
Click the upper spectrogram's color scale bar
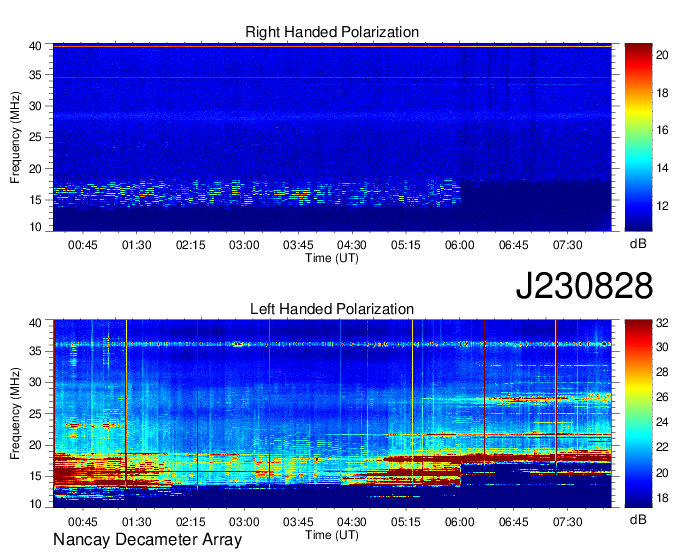[638, 137]
